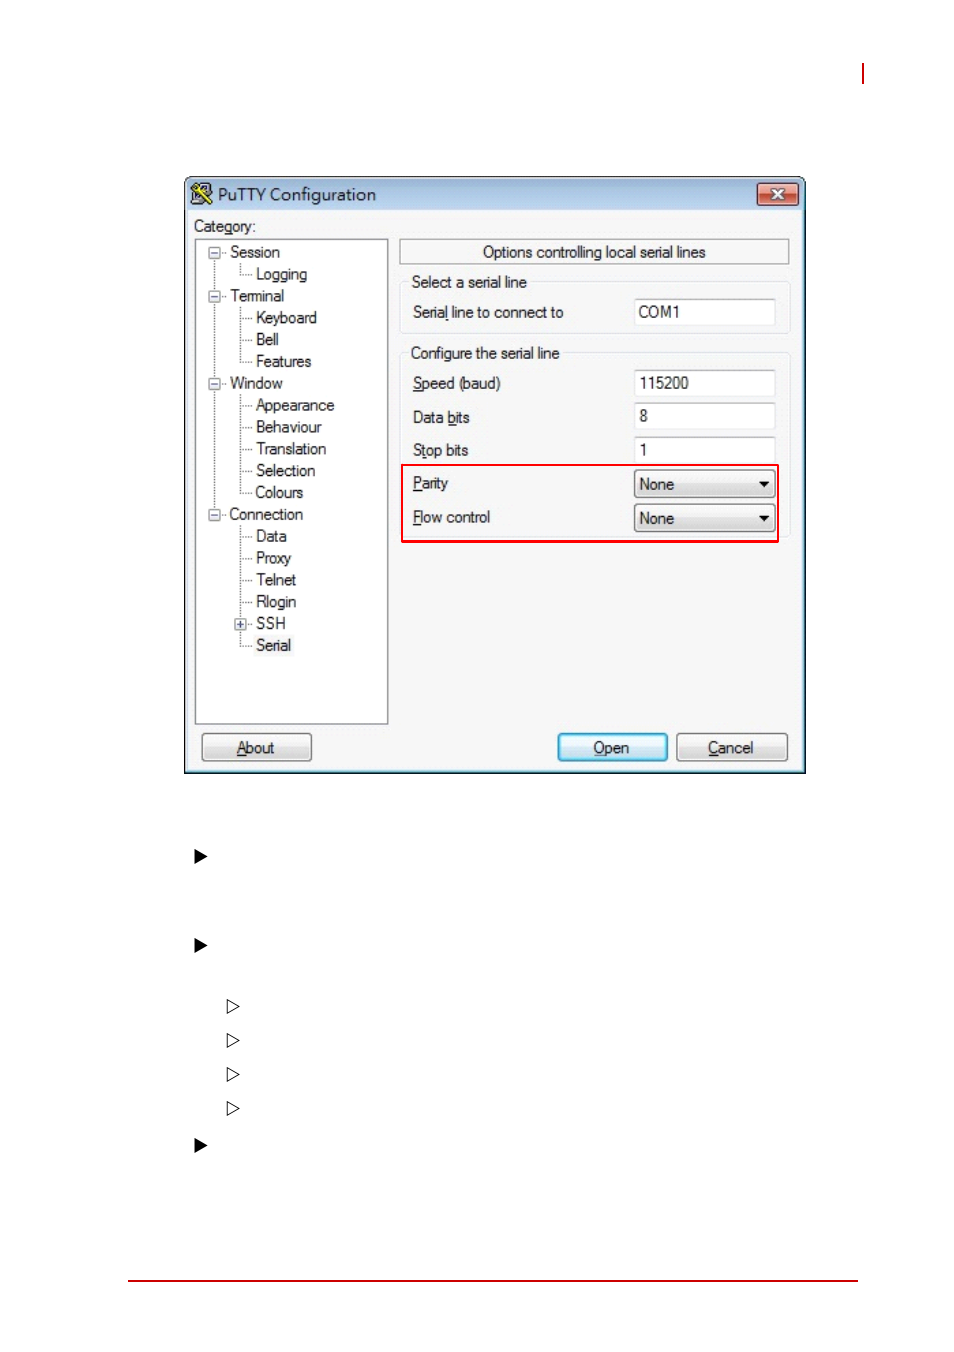Select Serial category
Viewport: 954px width, 1352px height.
tap(273, 646)
